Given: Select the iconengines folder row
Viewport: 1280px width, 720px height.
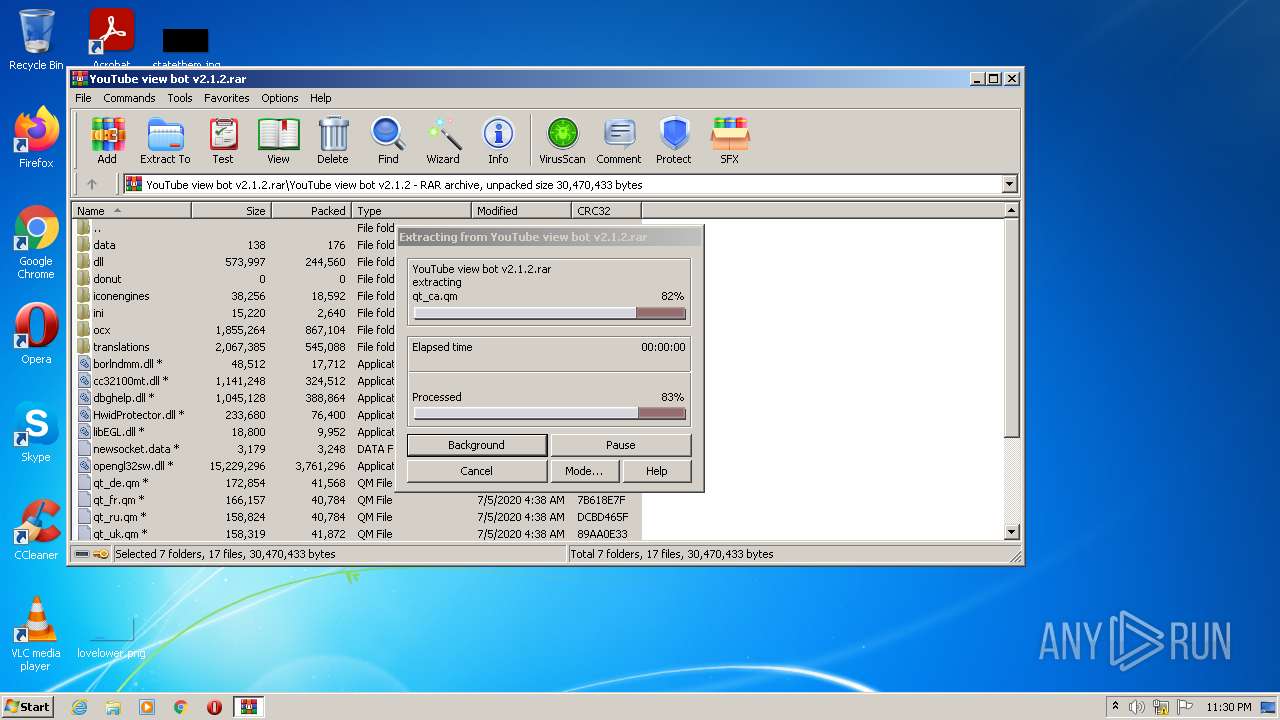Looking at the screenshot, I should coord(235,296).
